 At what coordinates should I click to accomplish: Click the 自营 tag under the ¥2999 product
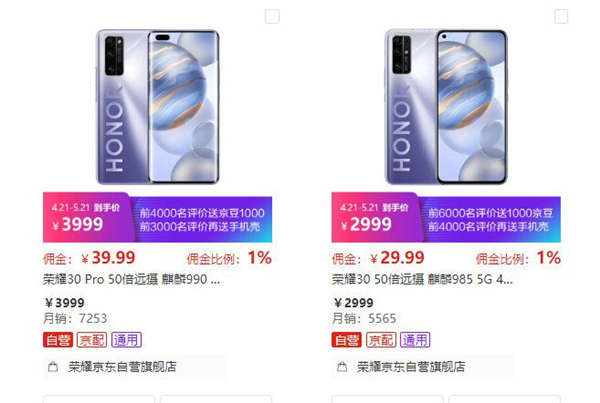point(346,340)
